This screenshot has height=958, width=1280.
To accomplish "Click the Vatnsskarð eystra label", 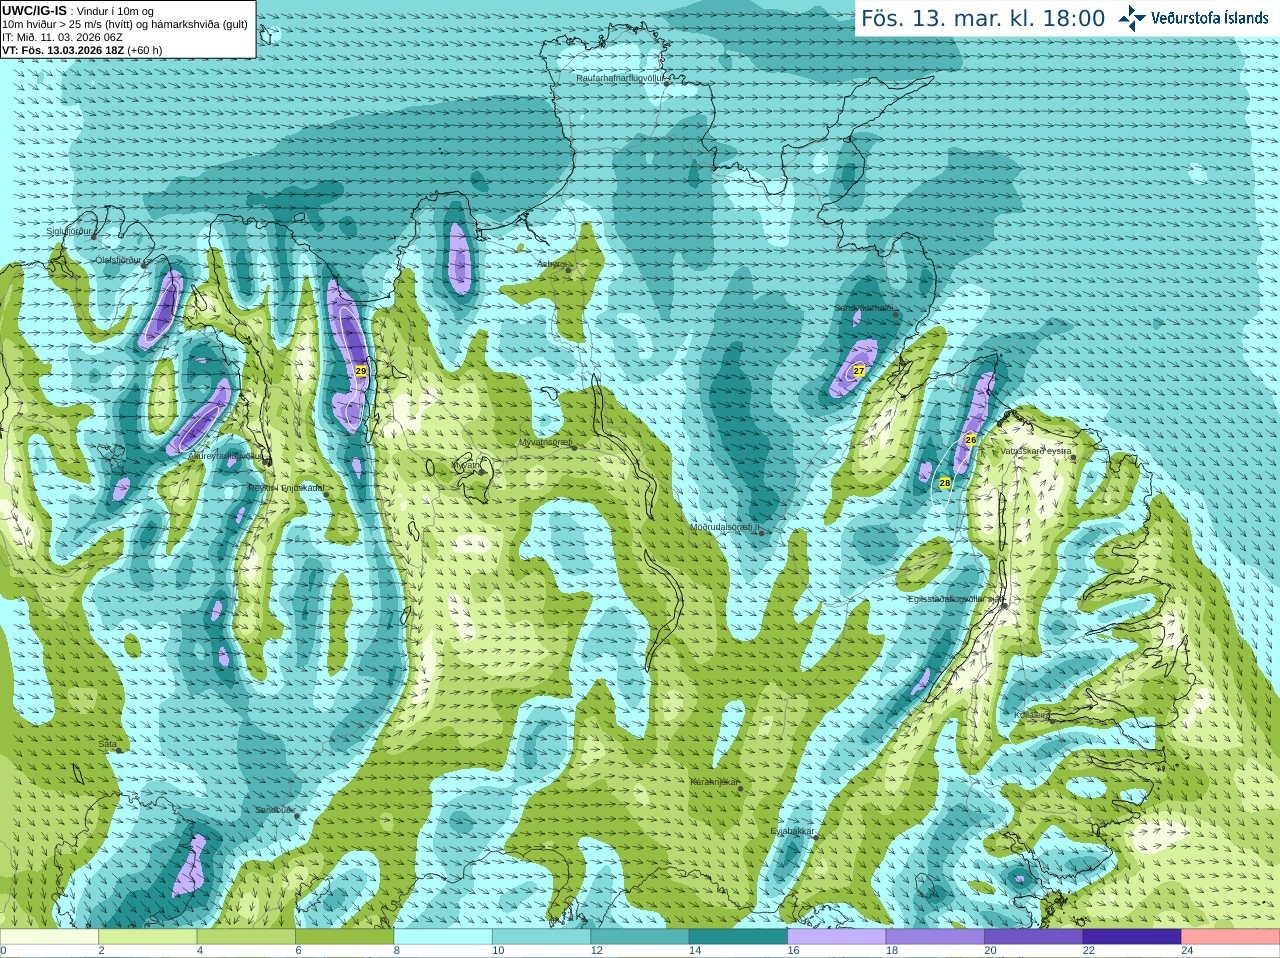I will [1036, 451].
